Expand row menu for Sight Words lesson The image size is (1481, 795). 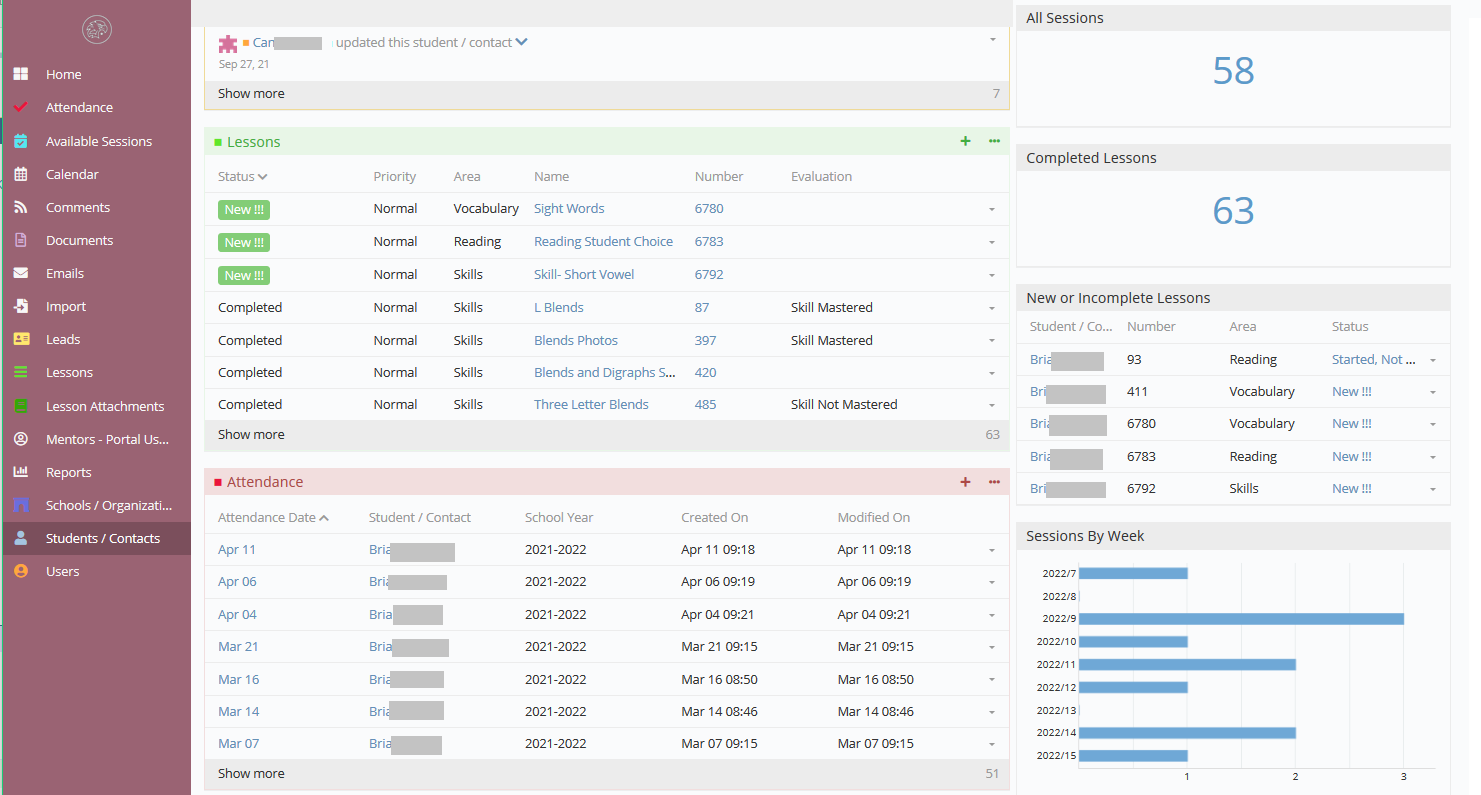pyautogui.click(x=992, y=210)
